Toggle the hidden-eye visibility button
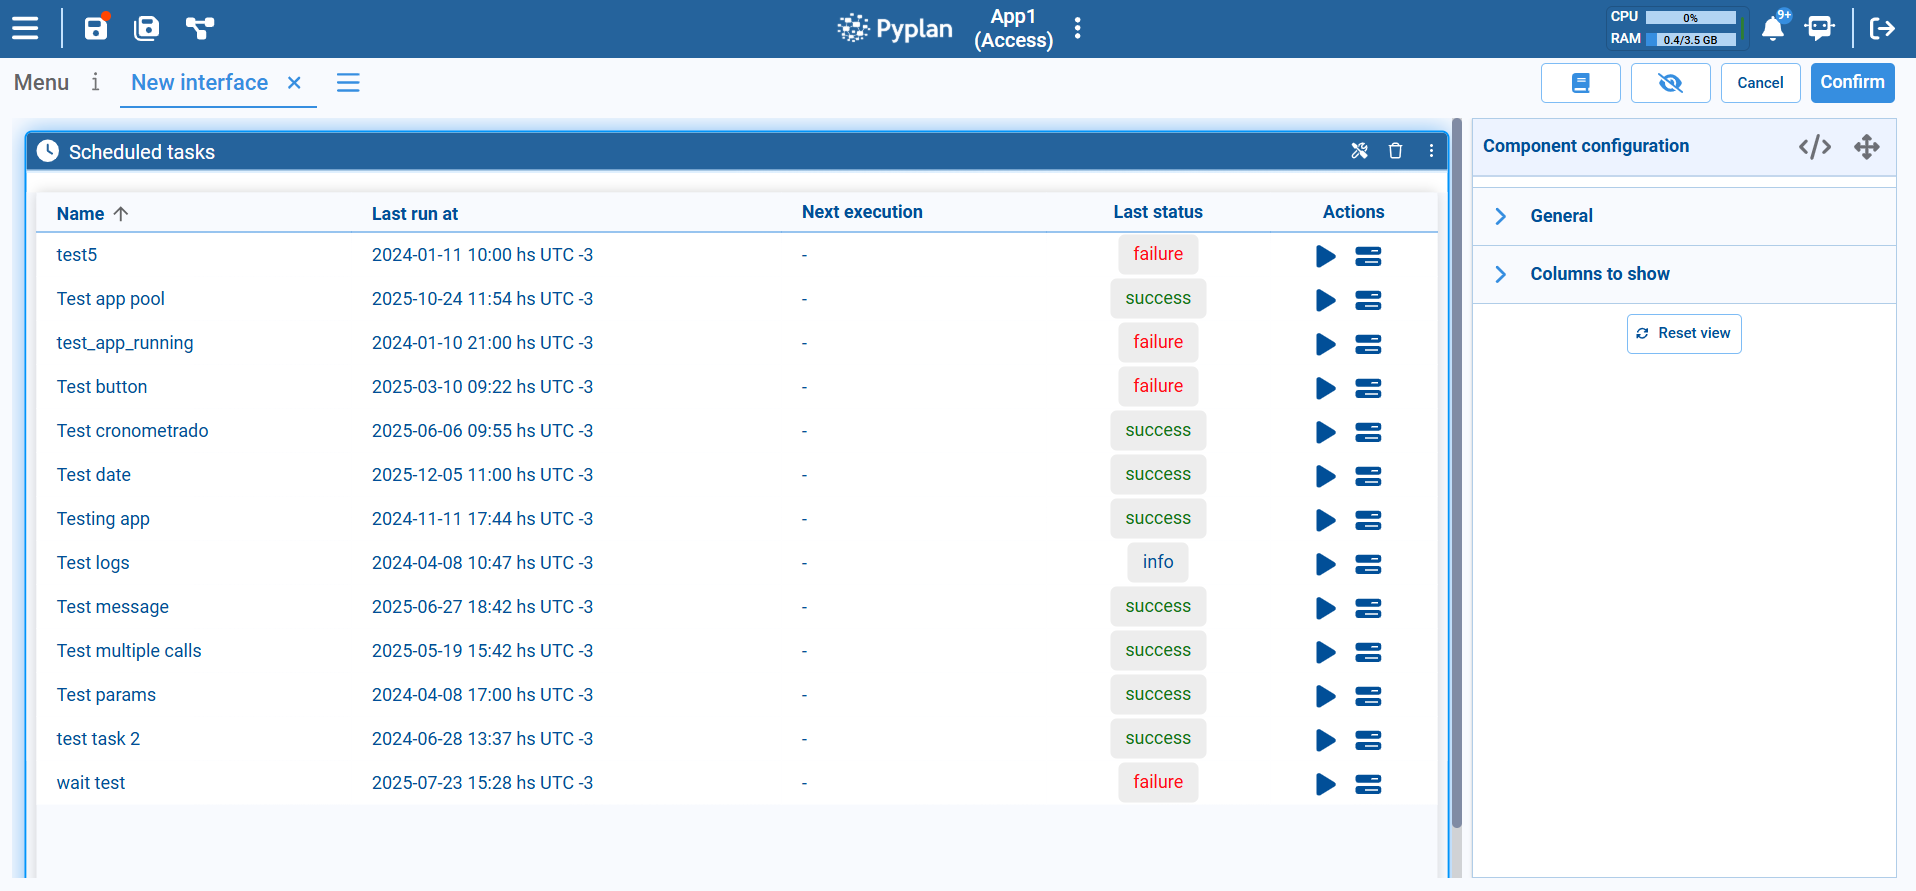 (x=1670, y=83)
